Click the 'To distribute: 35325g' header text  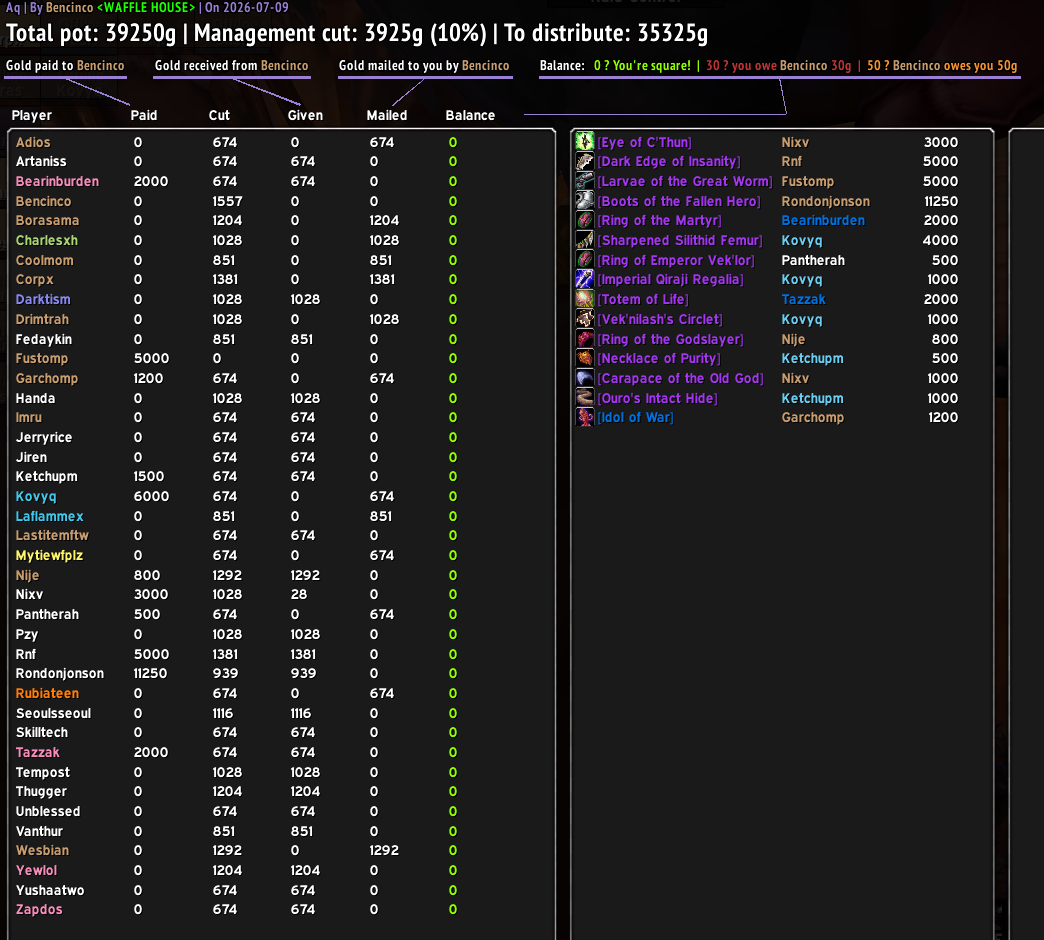(606, 33)
